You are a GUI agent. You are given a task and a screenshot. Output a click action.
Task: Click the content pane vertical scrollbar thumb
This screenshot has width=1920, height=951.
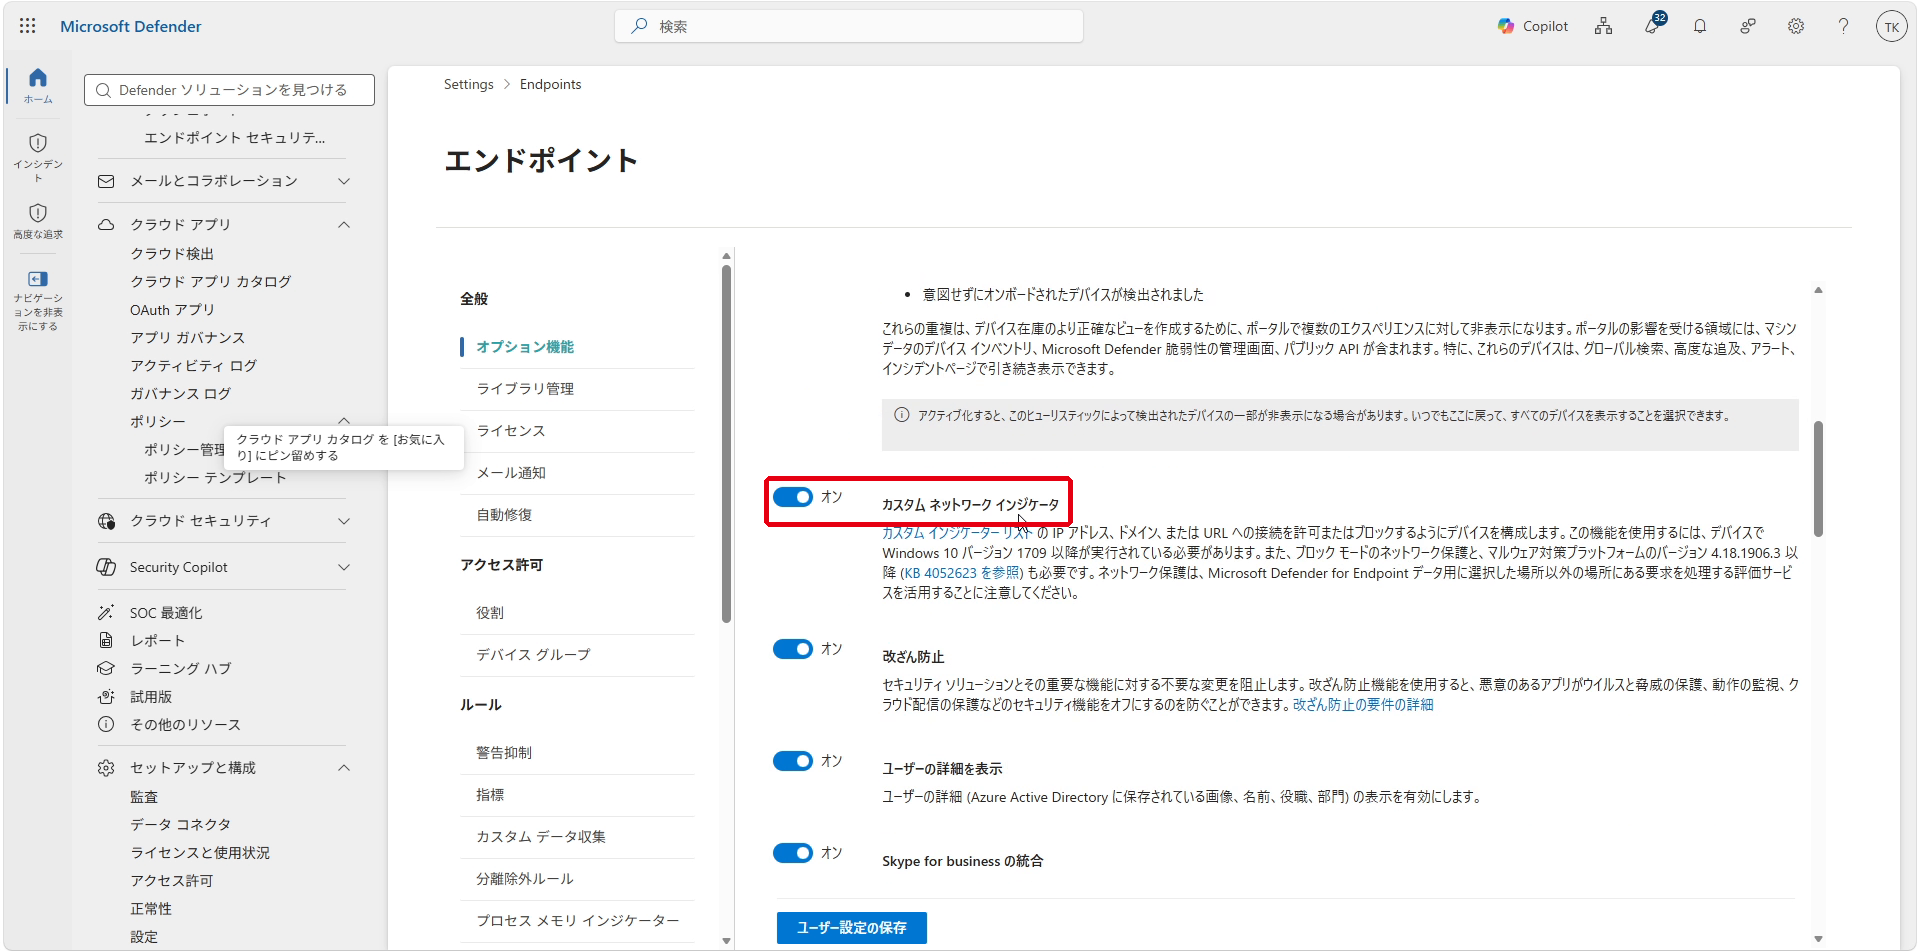click(1818, 479)
